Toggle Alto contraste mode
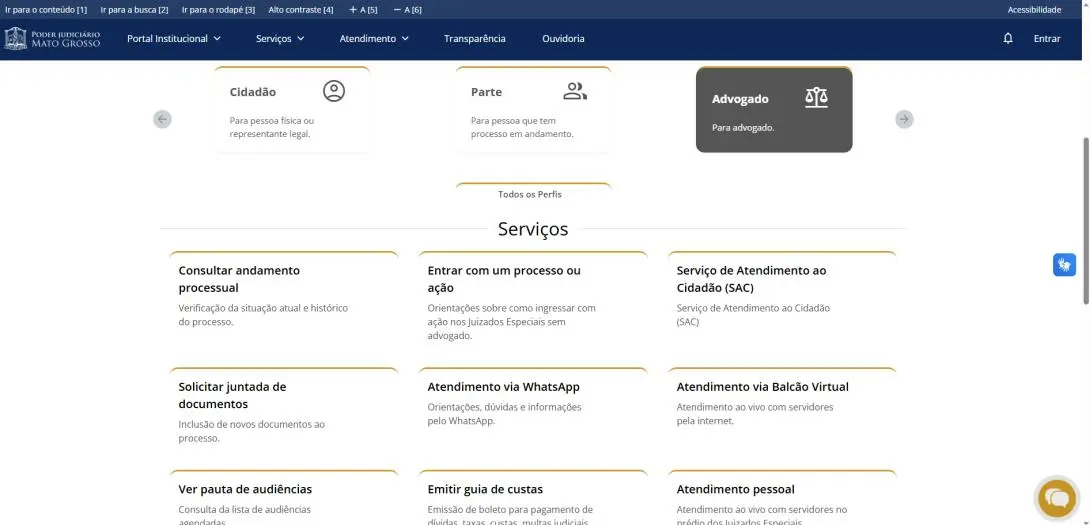This screenshot has width=1090, height=525. (x=300, y=10)
